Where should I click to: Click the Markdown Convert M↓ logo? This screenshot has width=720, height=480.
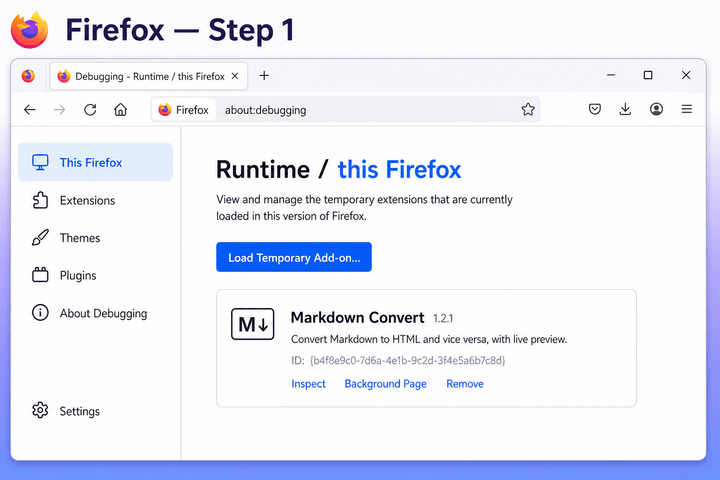tap(253, 324)
